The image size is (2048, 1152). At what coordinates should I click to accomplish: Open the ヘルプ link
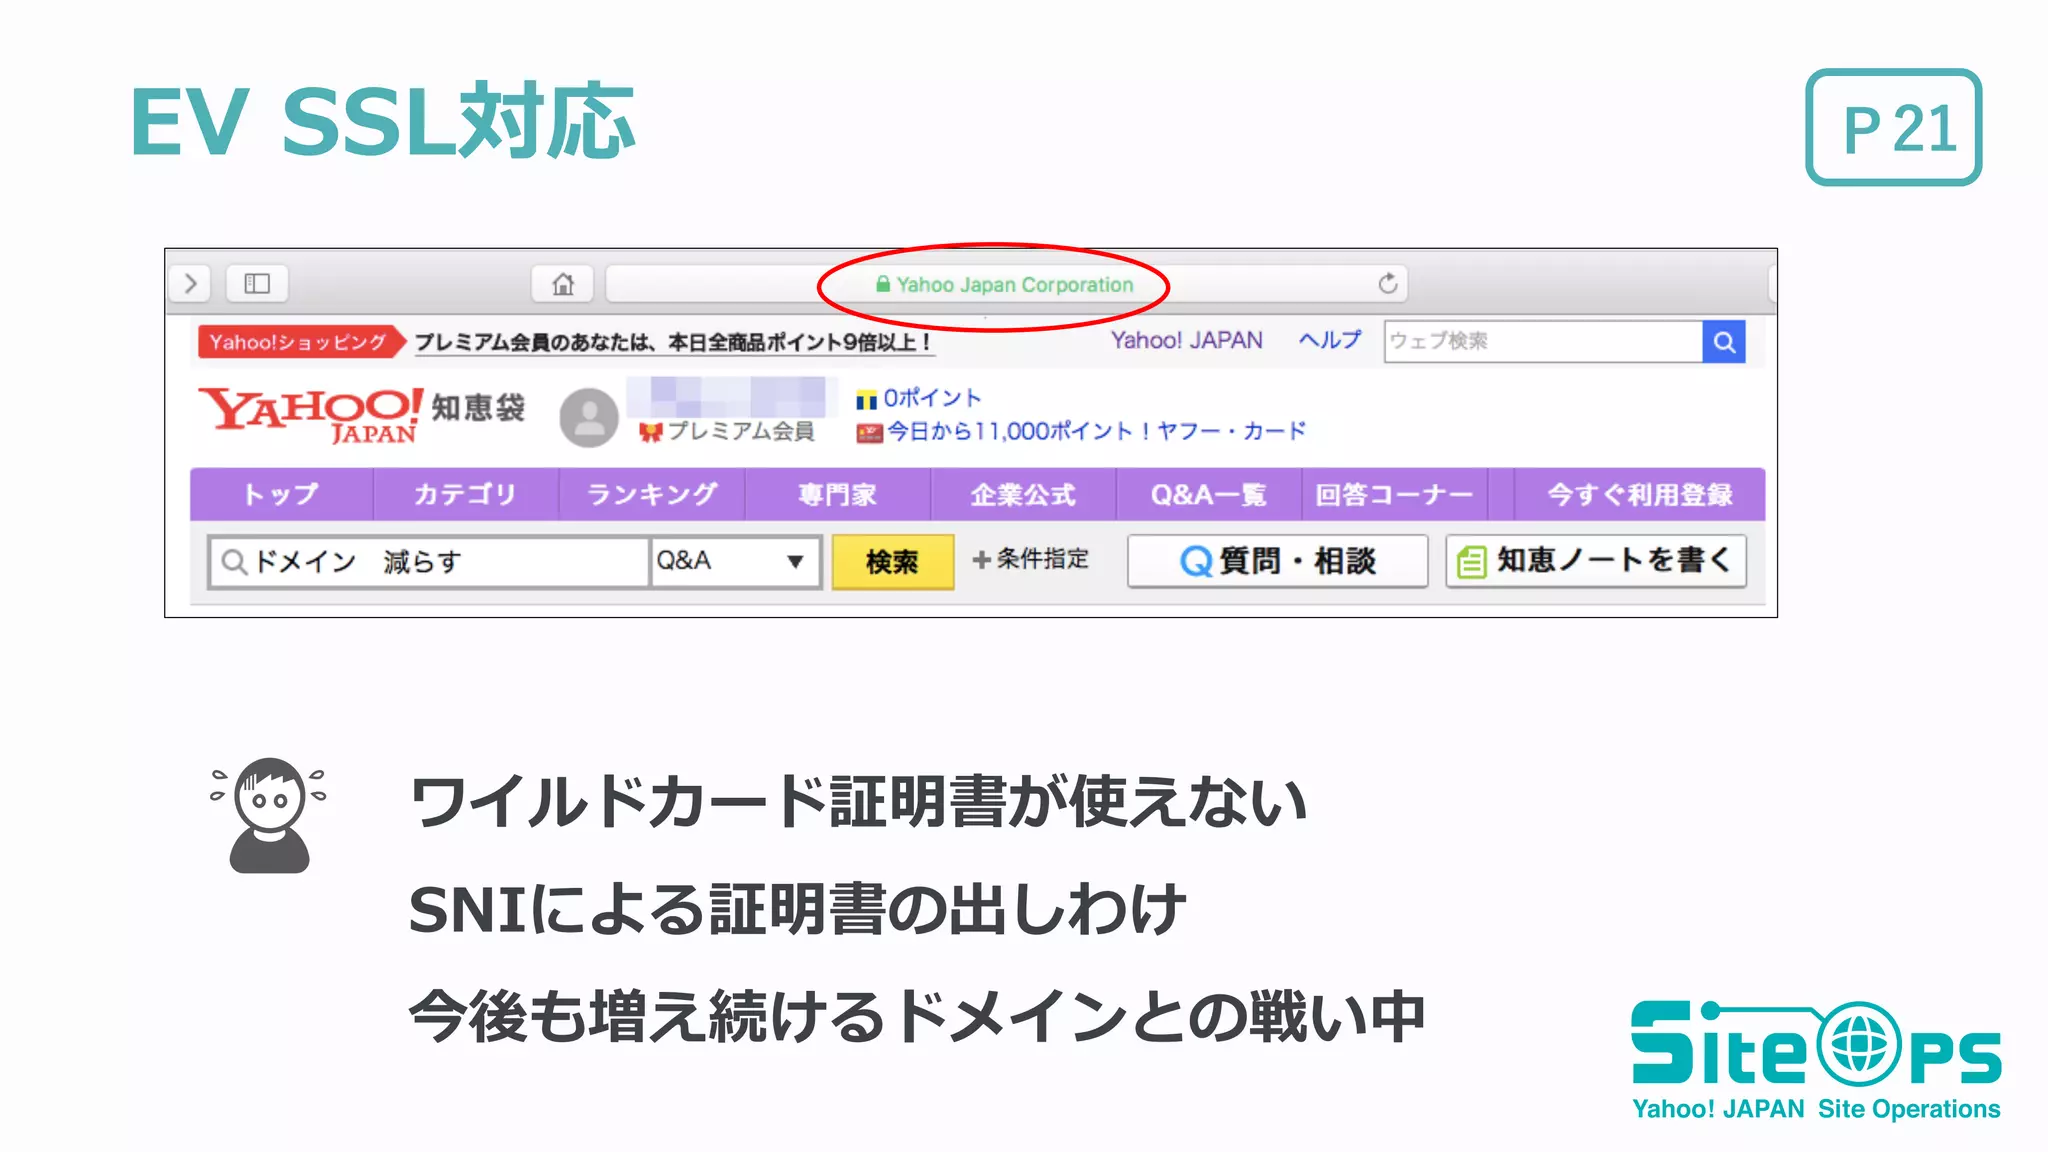coord(1330,340)
